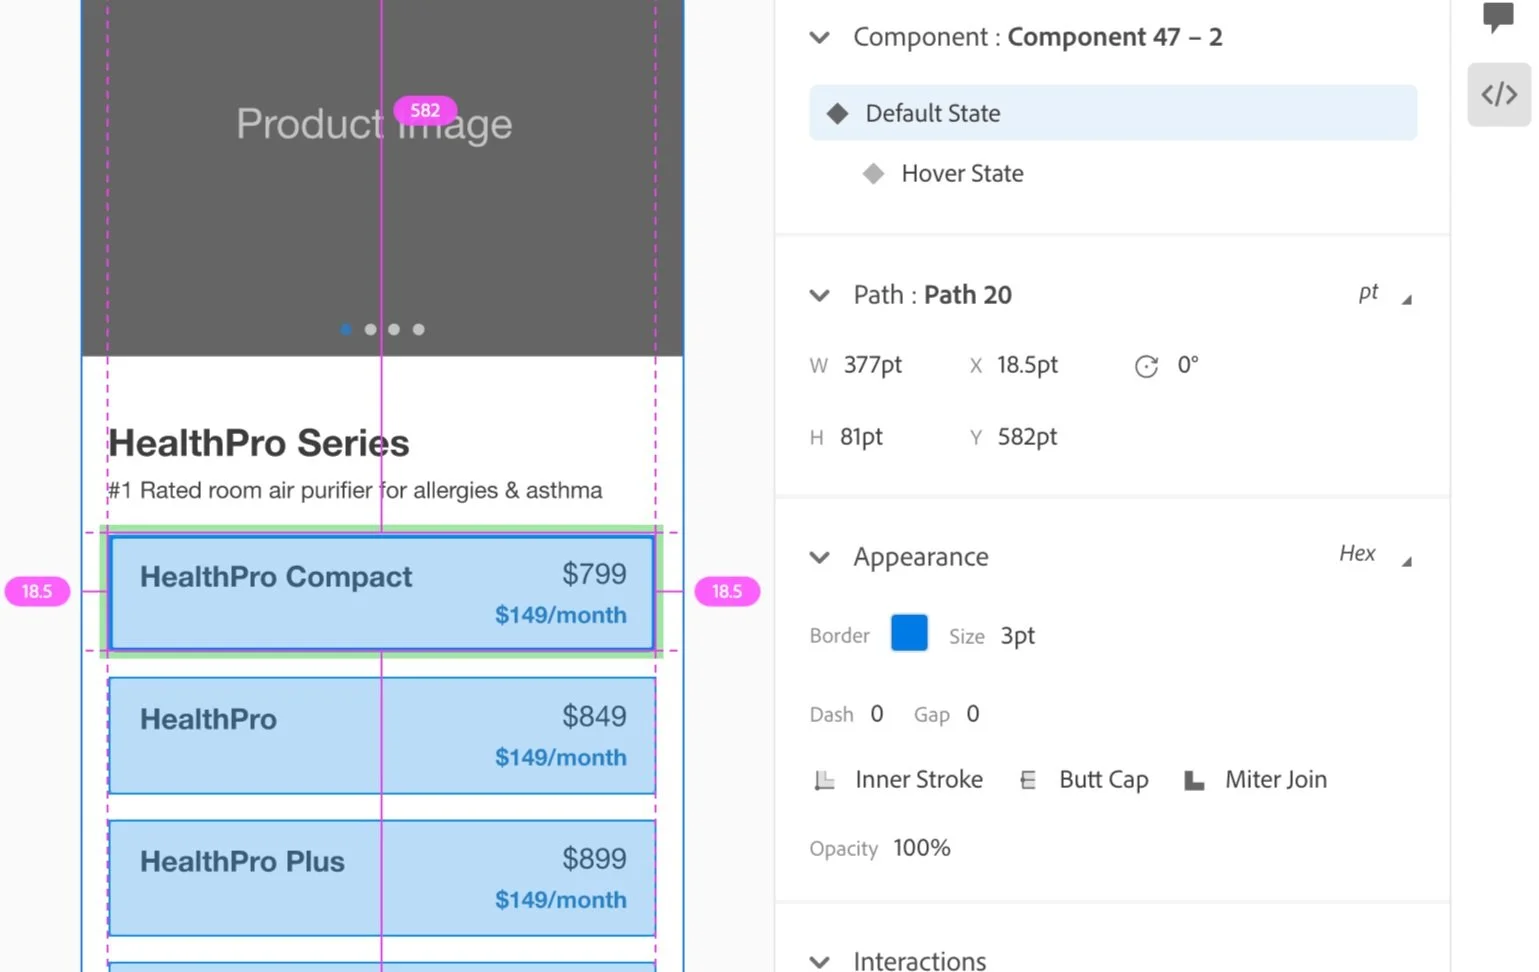Open the code view icon
The image size is (1539, 972).
[1499, 94]
